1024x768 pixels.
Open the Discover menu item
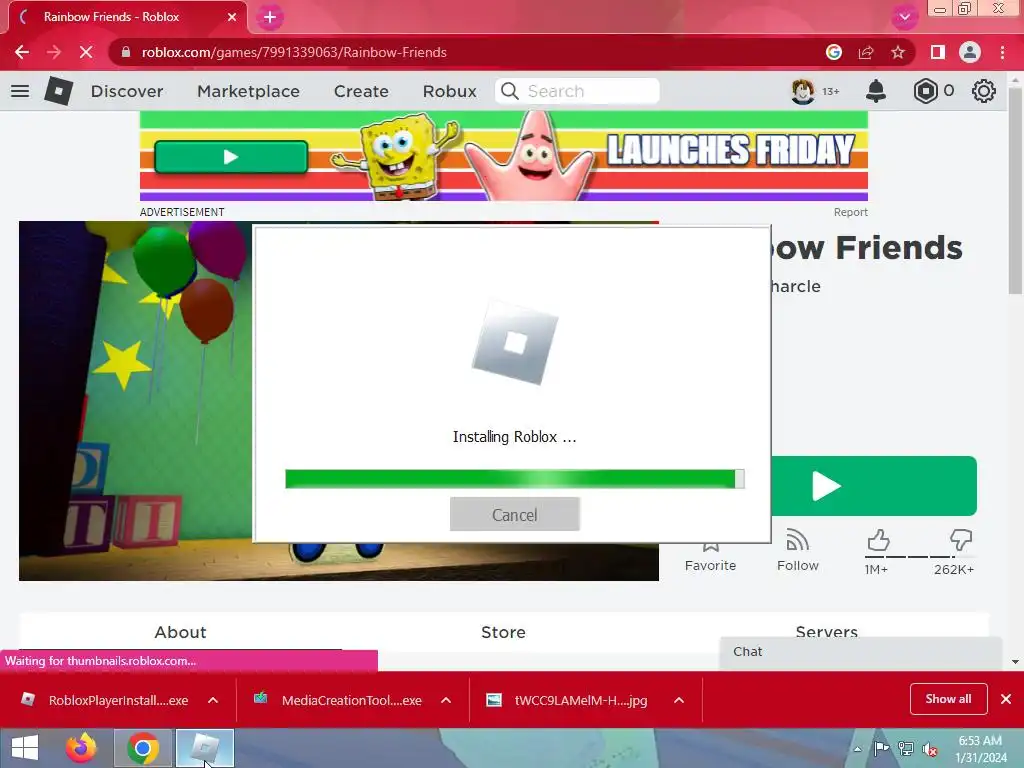pyautogui.click(x=127, y=91)
